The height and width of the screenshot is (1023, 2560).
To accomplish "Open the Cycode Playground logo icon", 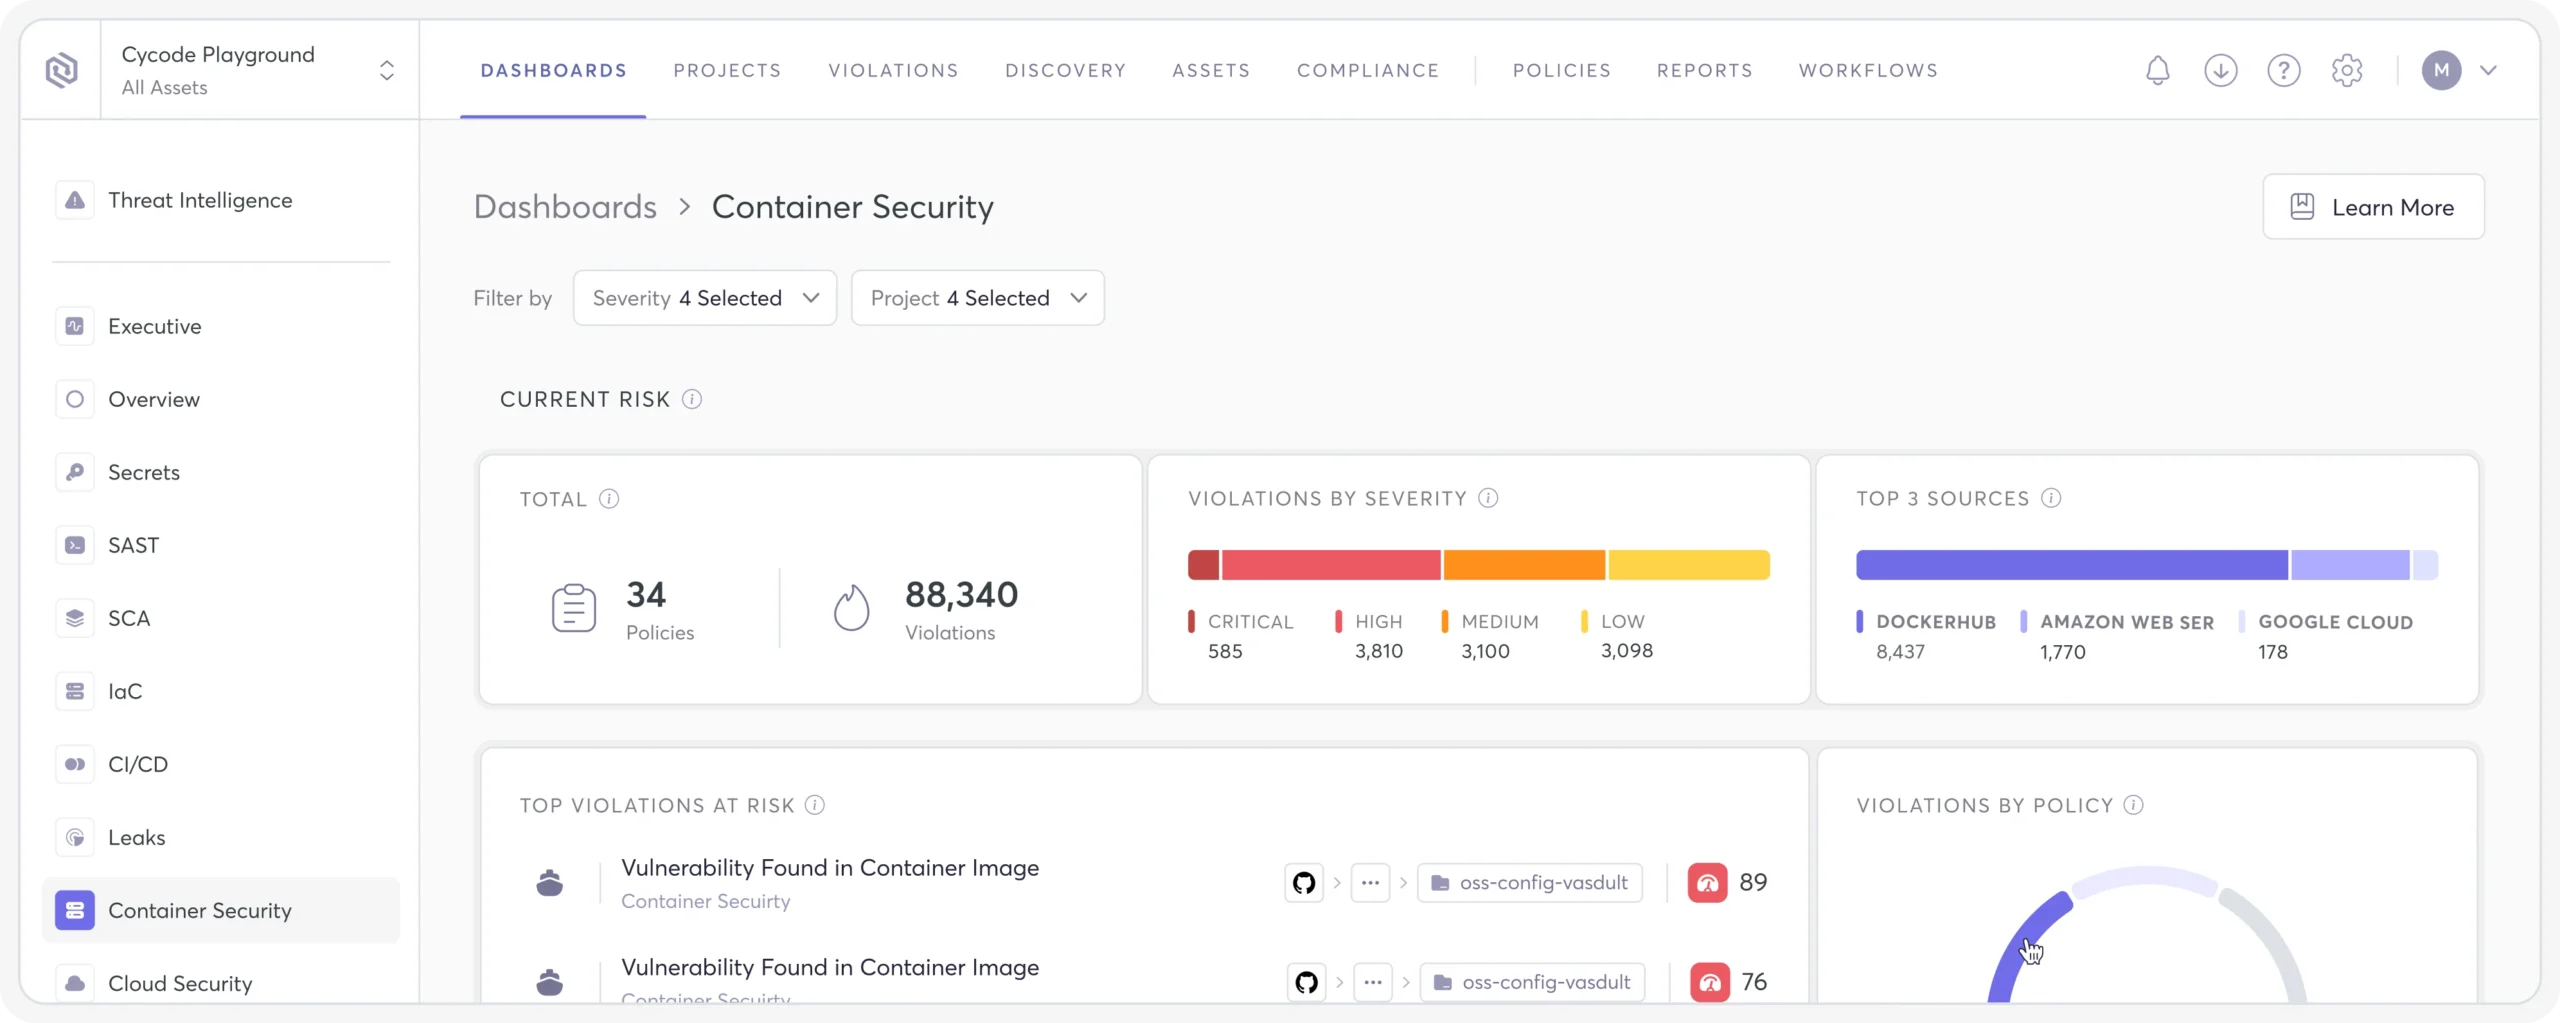I will point(62,69).
